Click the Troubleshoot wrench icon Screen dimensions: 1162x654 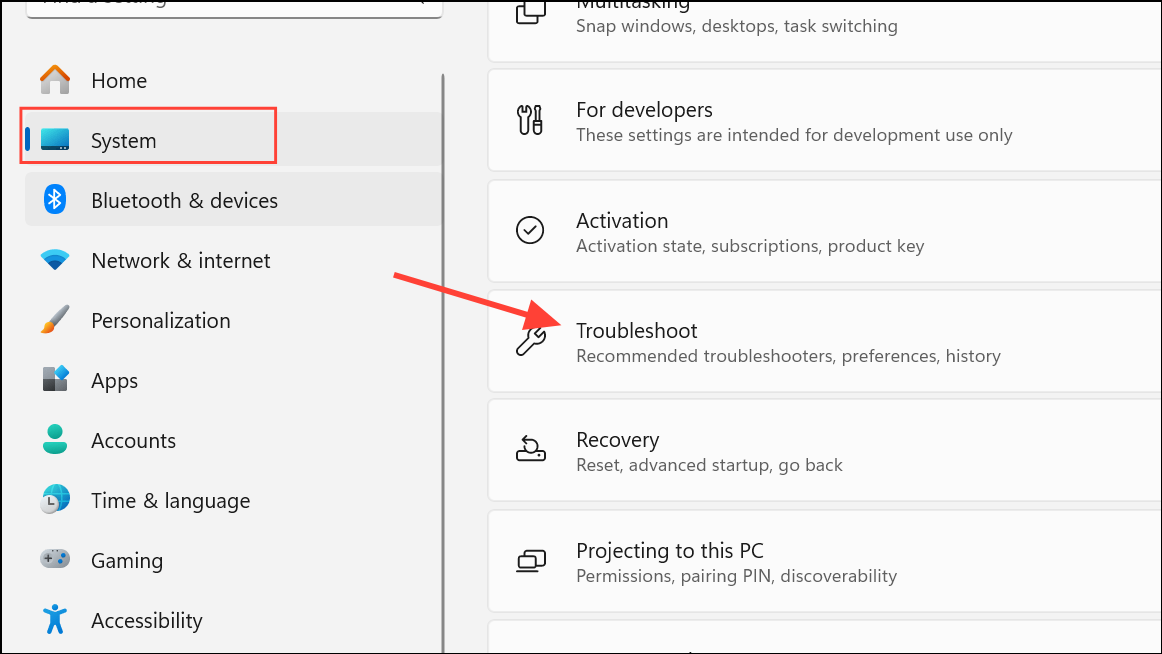click(x=530, y=341)
